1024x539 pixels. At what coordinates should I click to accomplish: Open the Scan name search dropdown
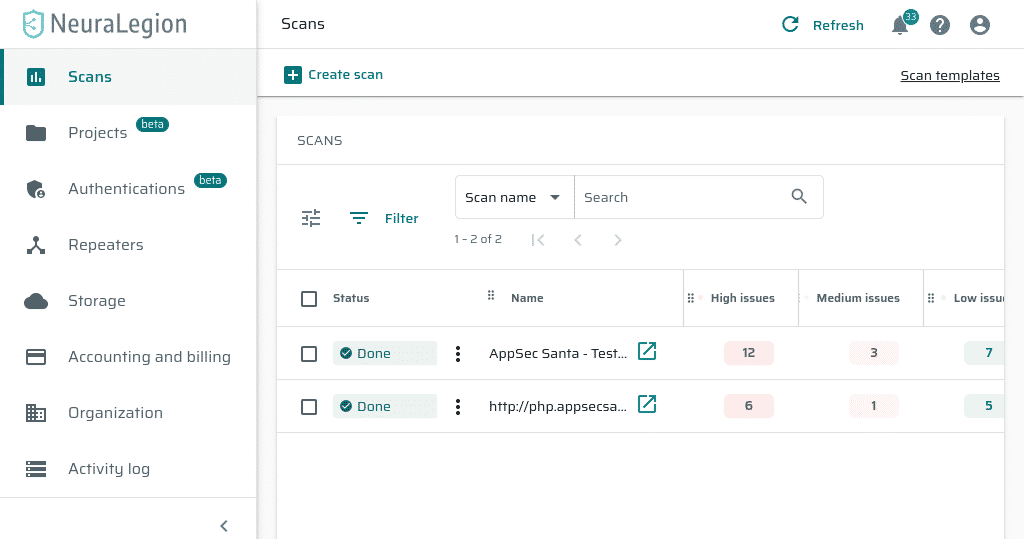pyautogui.click(x=514, y=197)
